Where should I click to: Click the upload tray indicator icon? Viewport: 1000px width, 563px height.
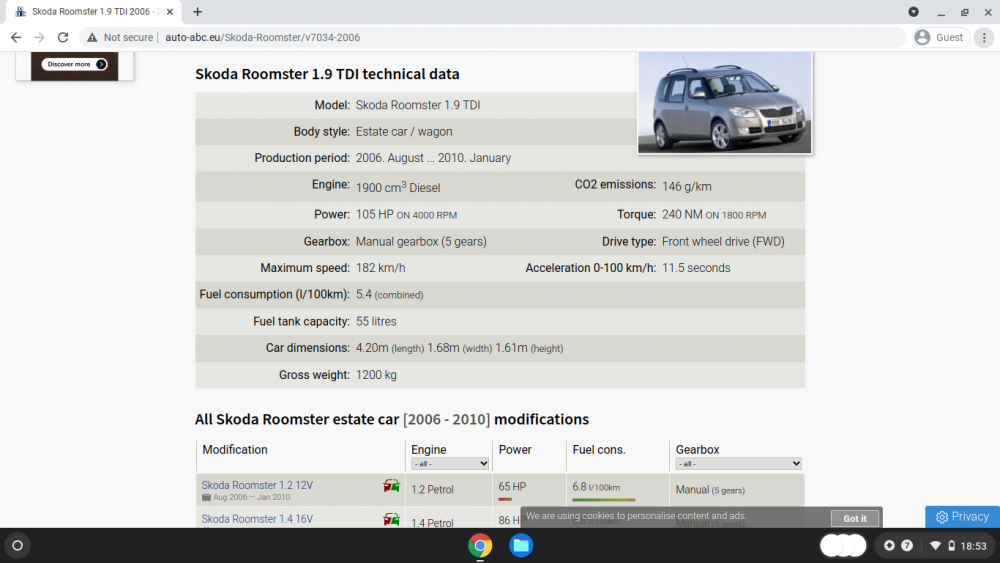click(889, 546)
